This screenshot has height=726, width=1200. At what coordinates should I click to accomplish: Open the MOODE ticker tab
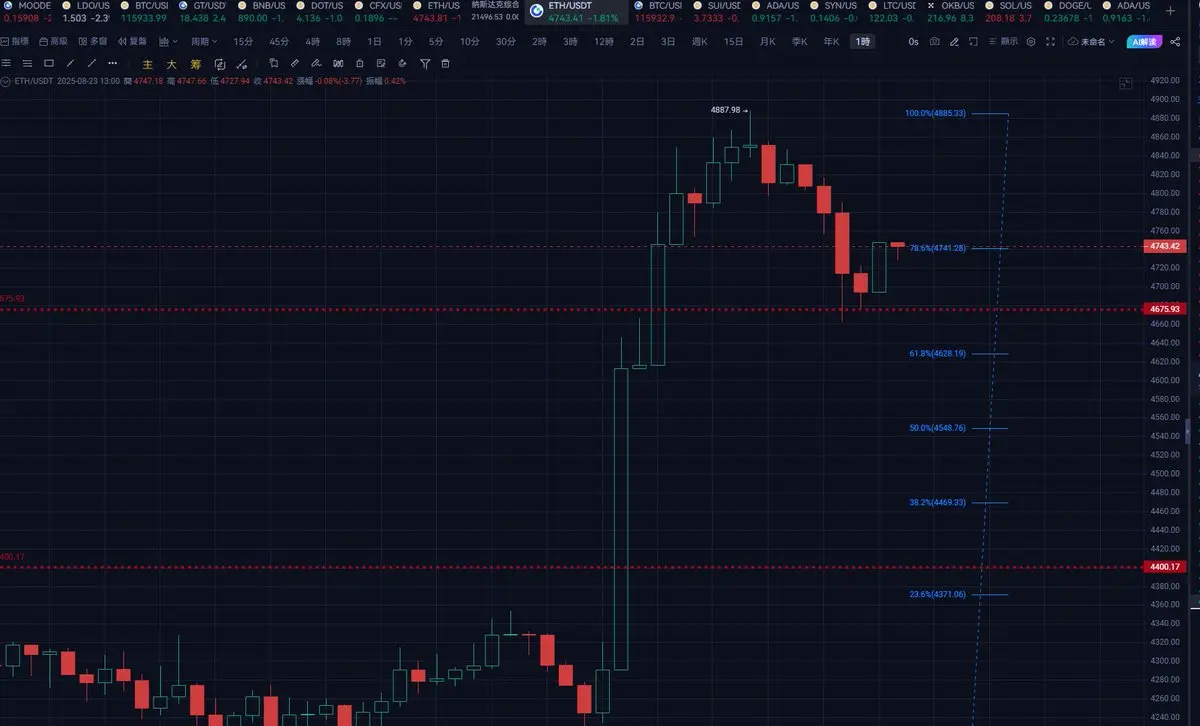click(27, 12)
